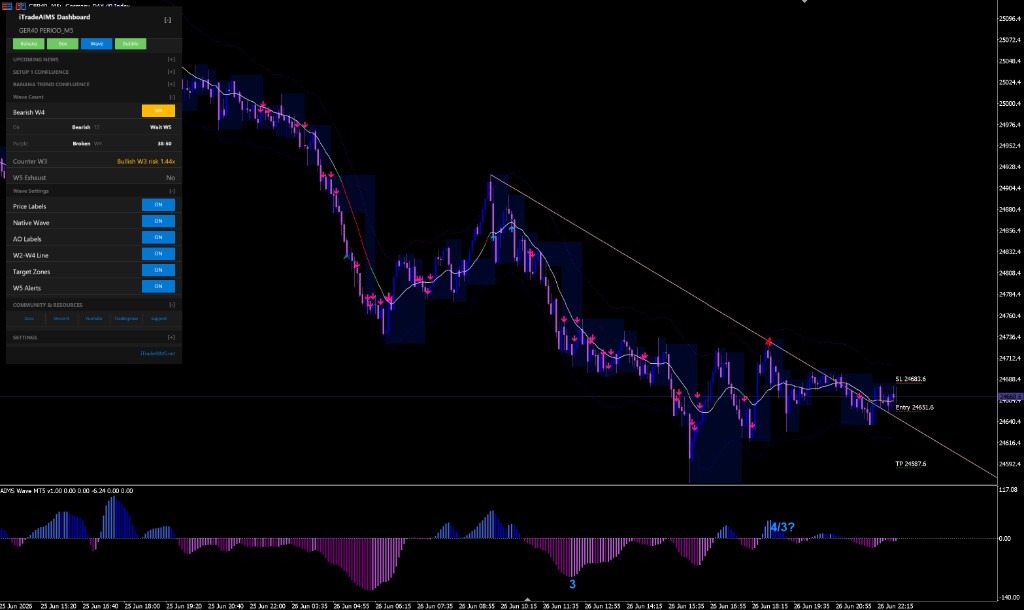This screenshot has width=1024, height=610.
Task: Click the 4/3? wave label in the oscillator
Action: [782, 527]
